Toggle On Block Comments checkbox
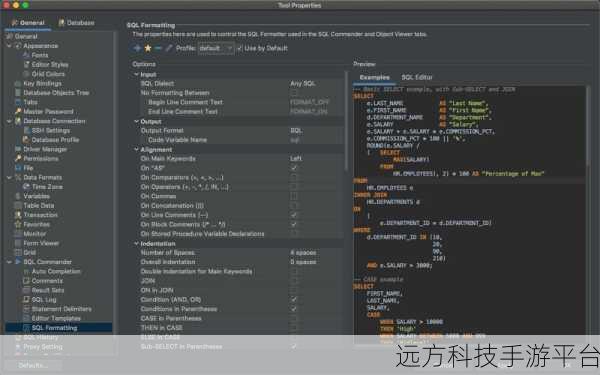Viewport: 600px width, 375px height. 293,224
